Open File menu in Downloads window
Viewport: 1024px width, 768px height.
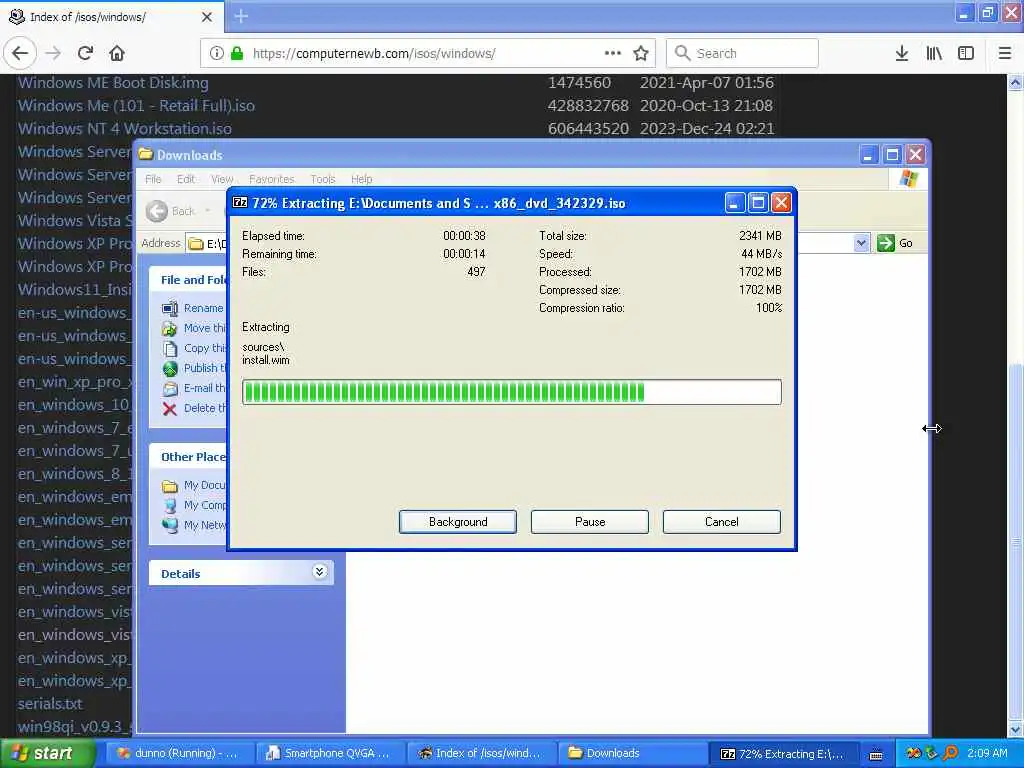153,179
